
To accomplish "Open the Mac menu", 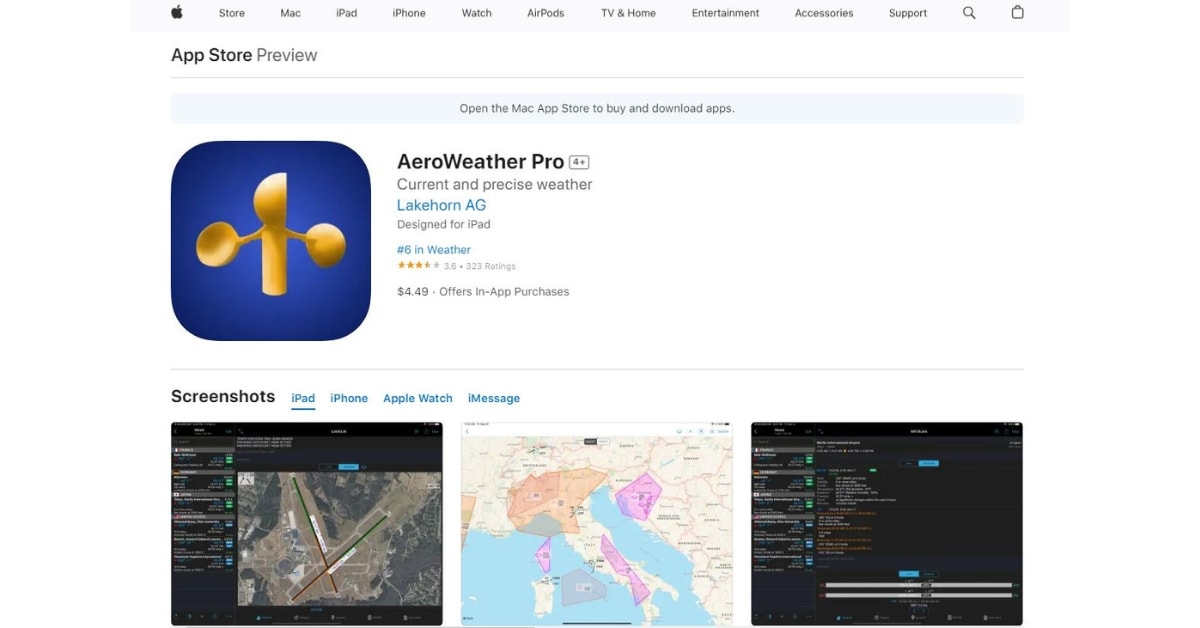I will (290, 13).
